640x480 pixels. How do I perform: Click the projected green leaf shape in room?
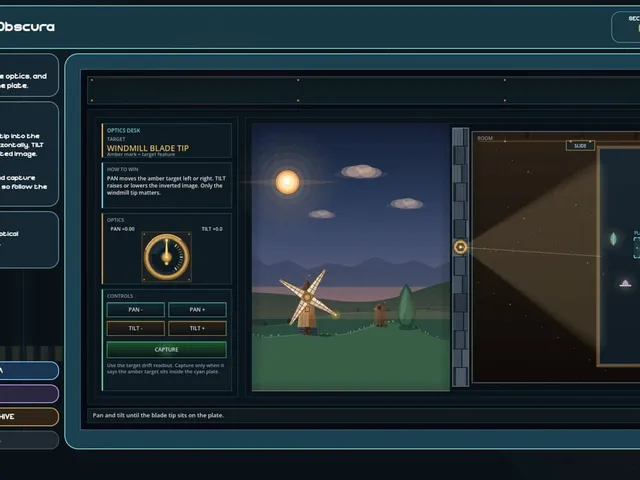(x=613, y=239)
